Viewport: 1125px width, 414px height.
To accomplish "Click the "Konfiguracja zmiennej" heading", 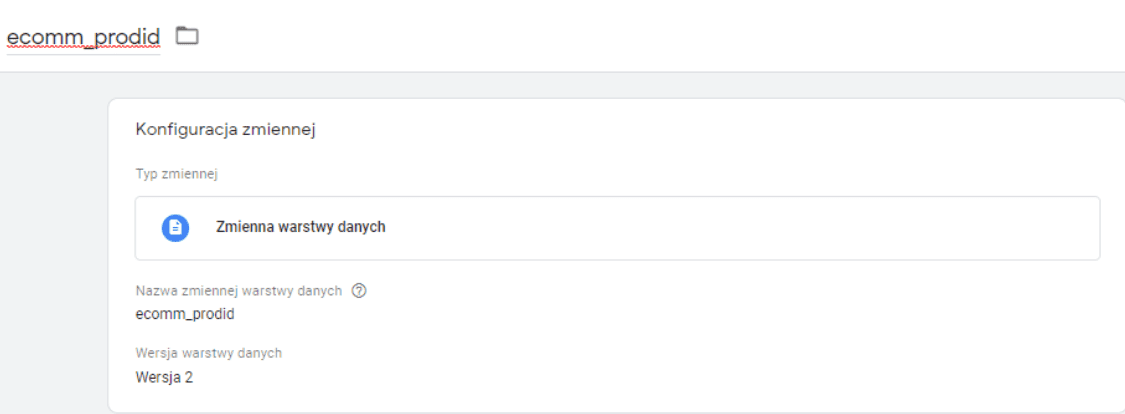I will pos(225,130).
